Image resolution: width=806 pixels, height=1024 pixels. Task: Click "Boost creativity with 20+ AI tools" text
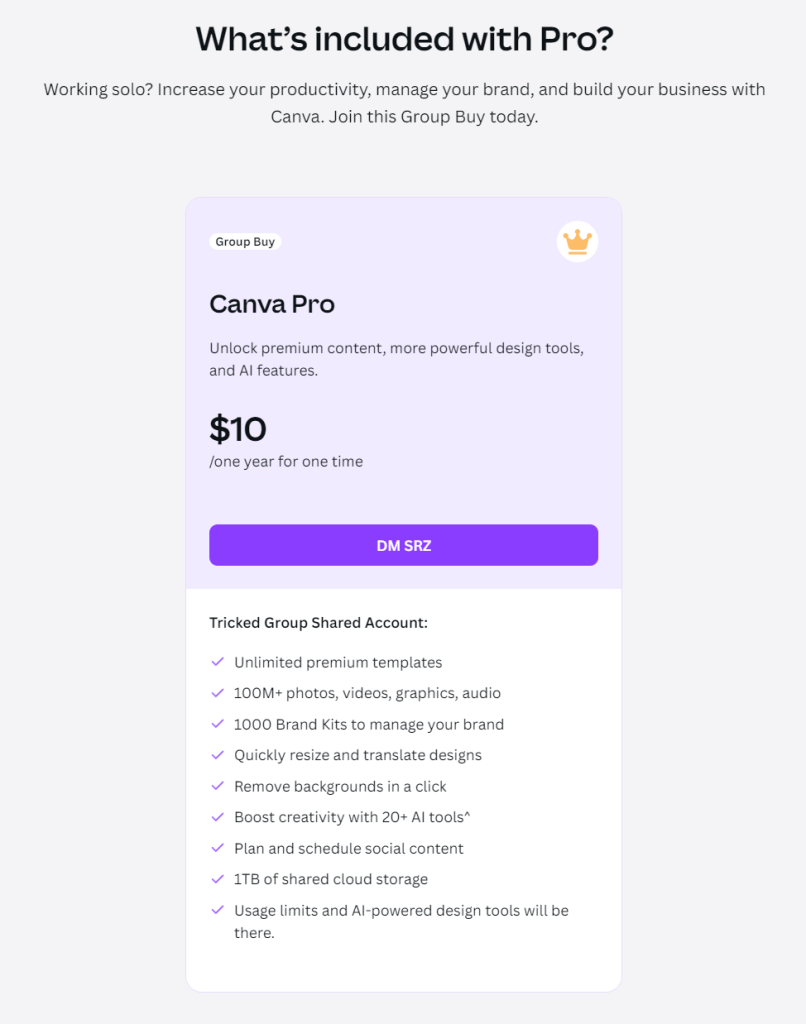[x=352, y=817]
